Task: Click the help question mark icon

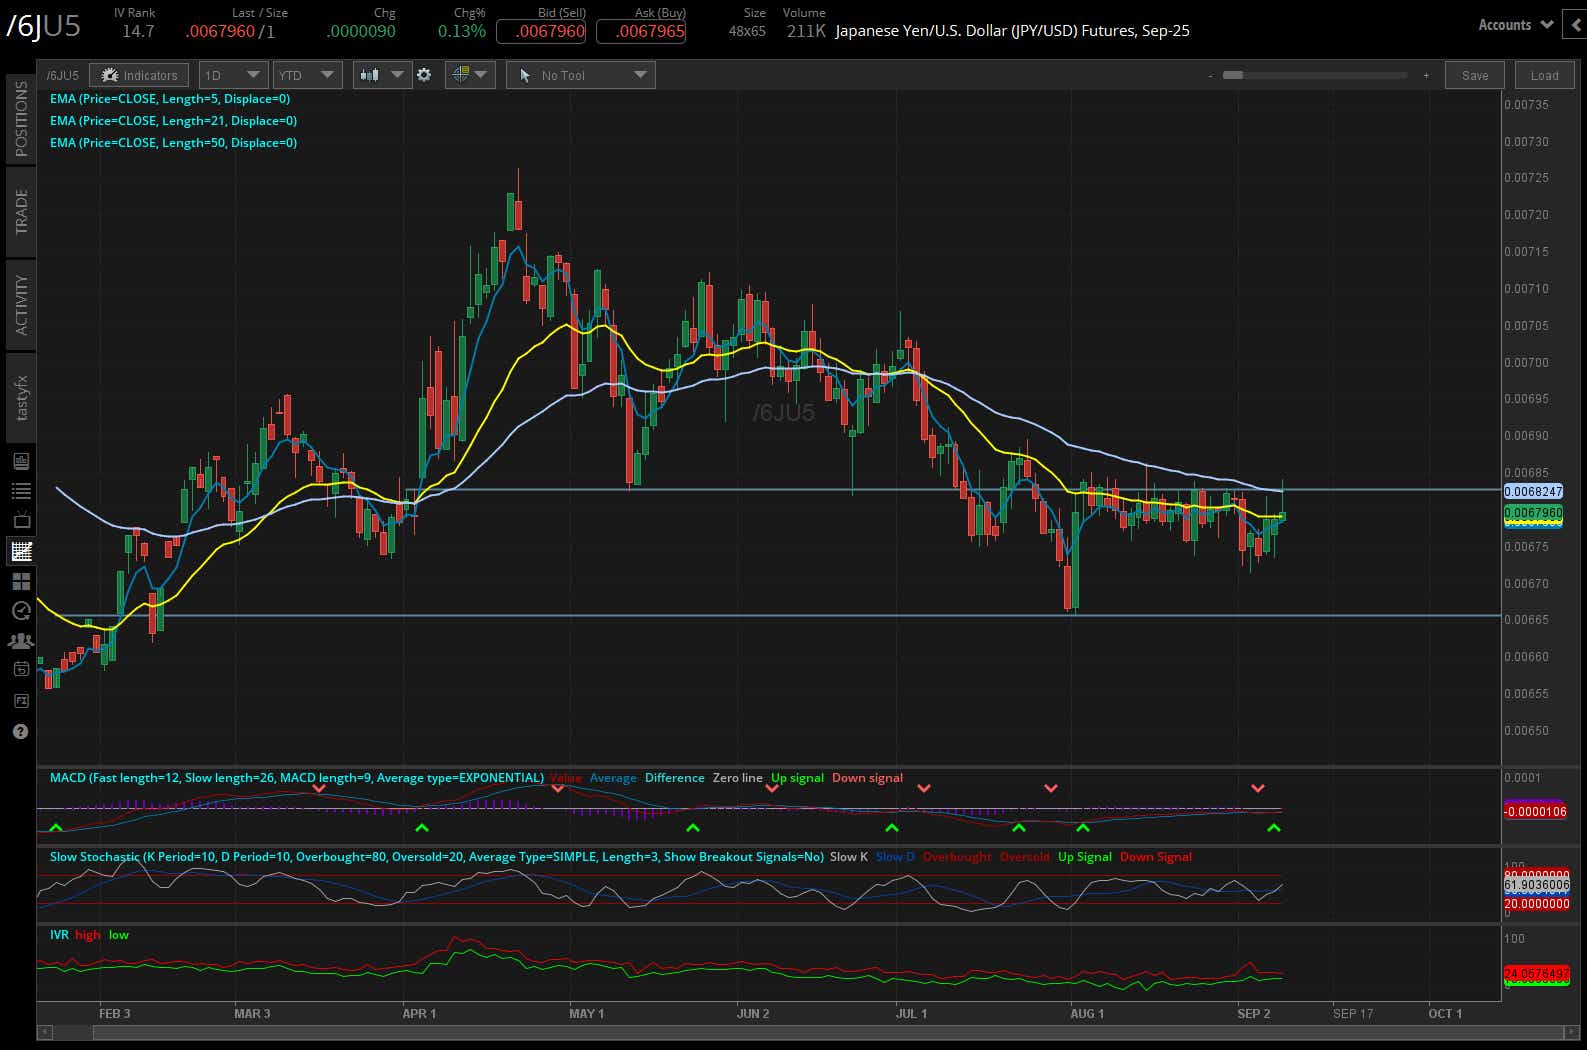Action: [x=21, y=732]
